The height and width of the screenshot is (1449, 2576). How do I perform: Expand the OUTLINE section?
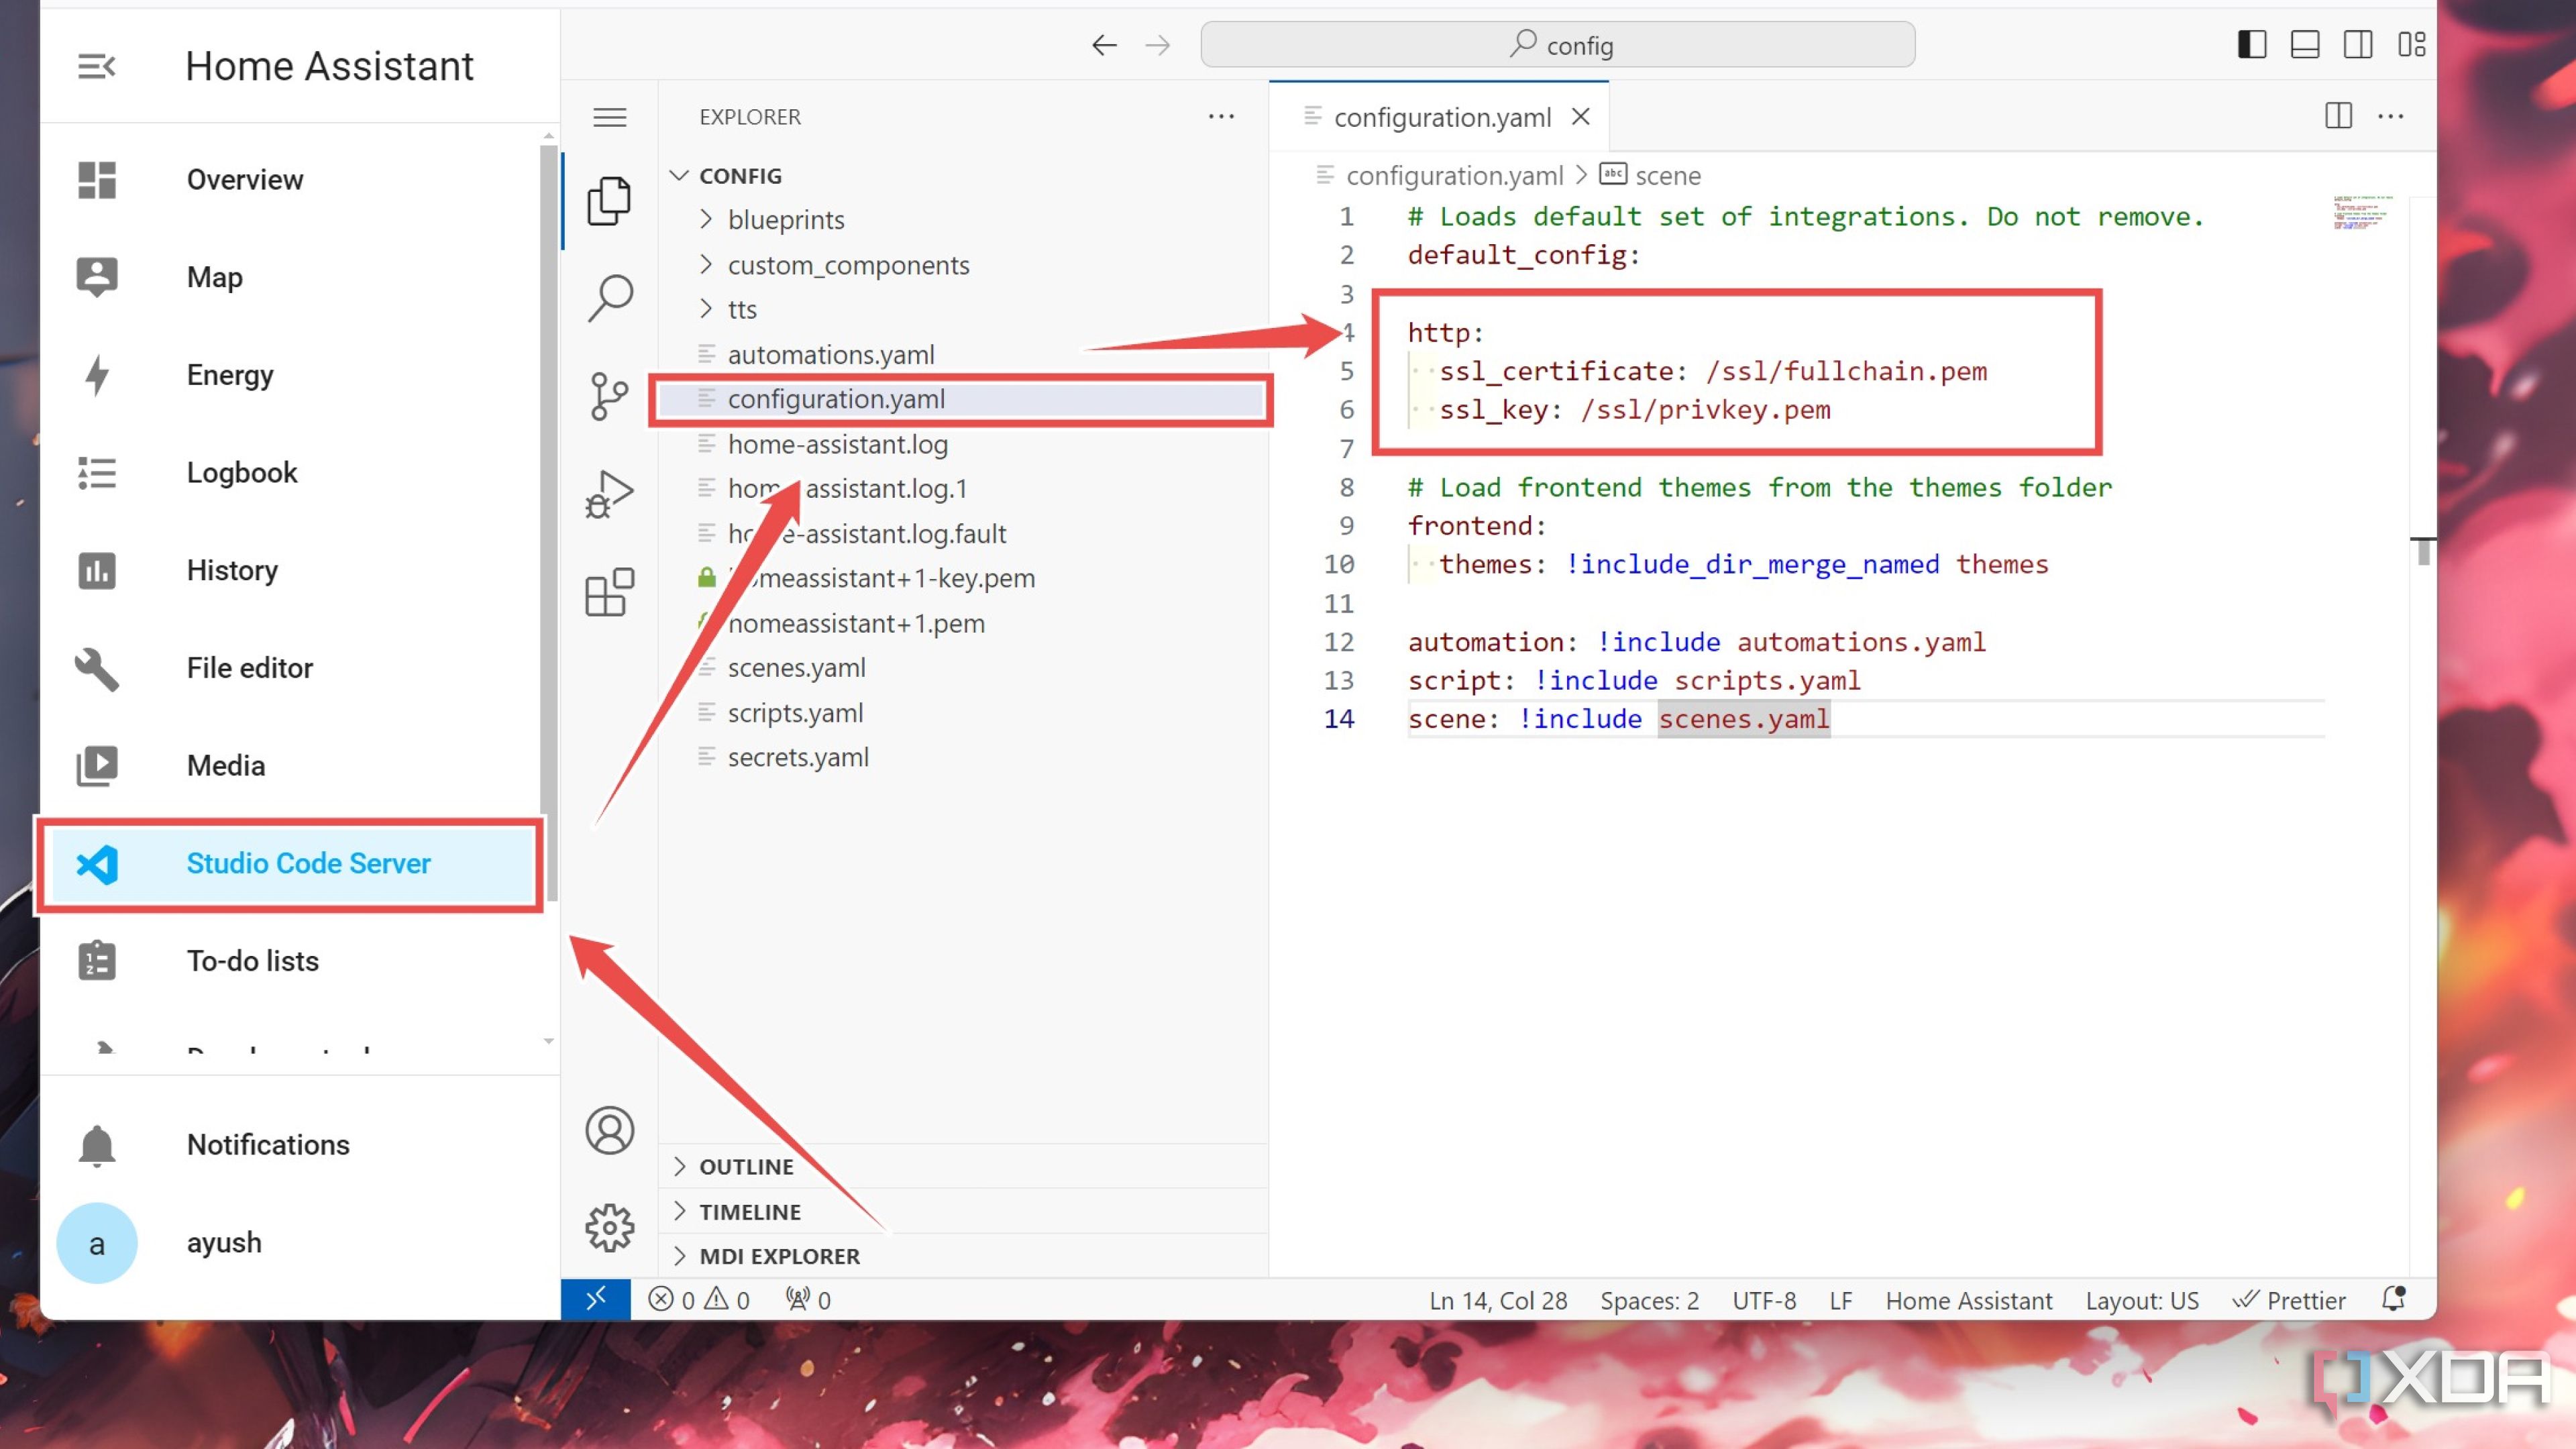pos(746,1166)
